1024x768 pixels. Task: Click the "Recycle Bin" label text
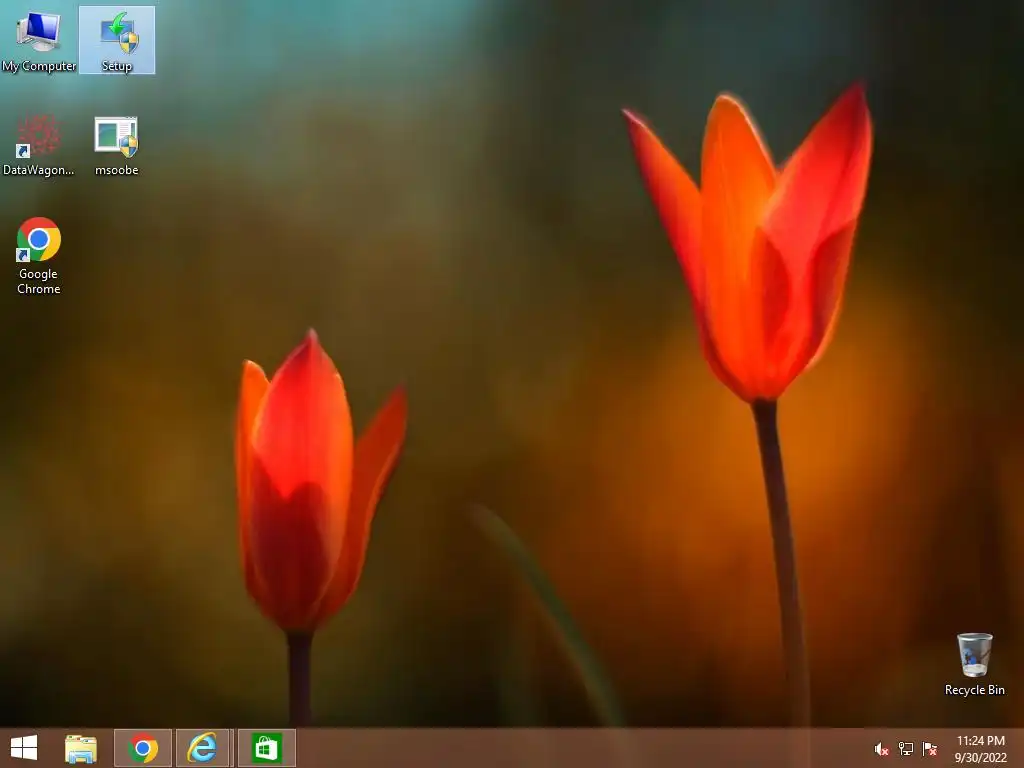click(x=974, y=690)
